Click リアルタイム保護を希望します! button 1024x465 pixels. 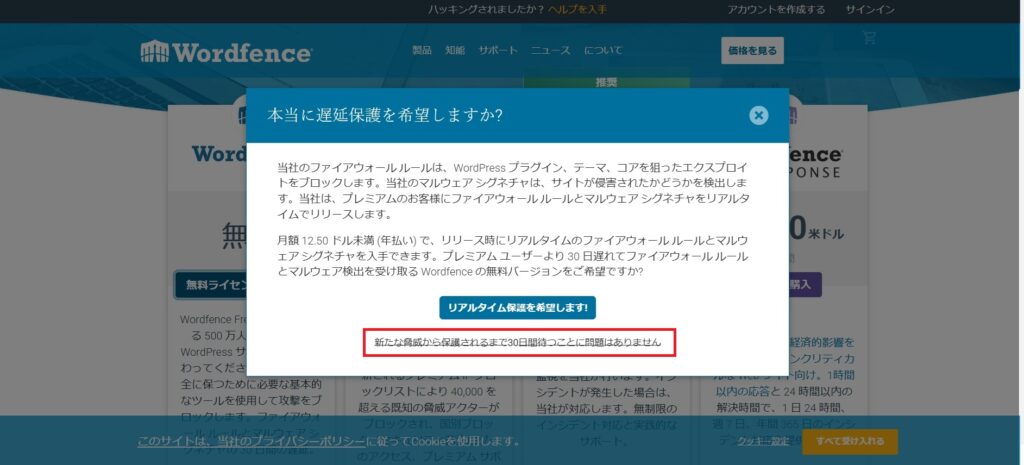tap(517, 308)
